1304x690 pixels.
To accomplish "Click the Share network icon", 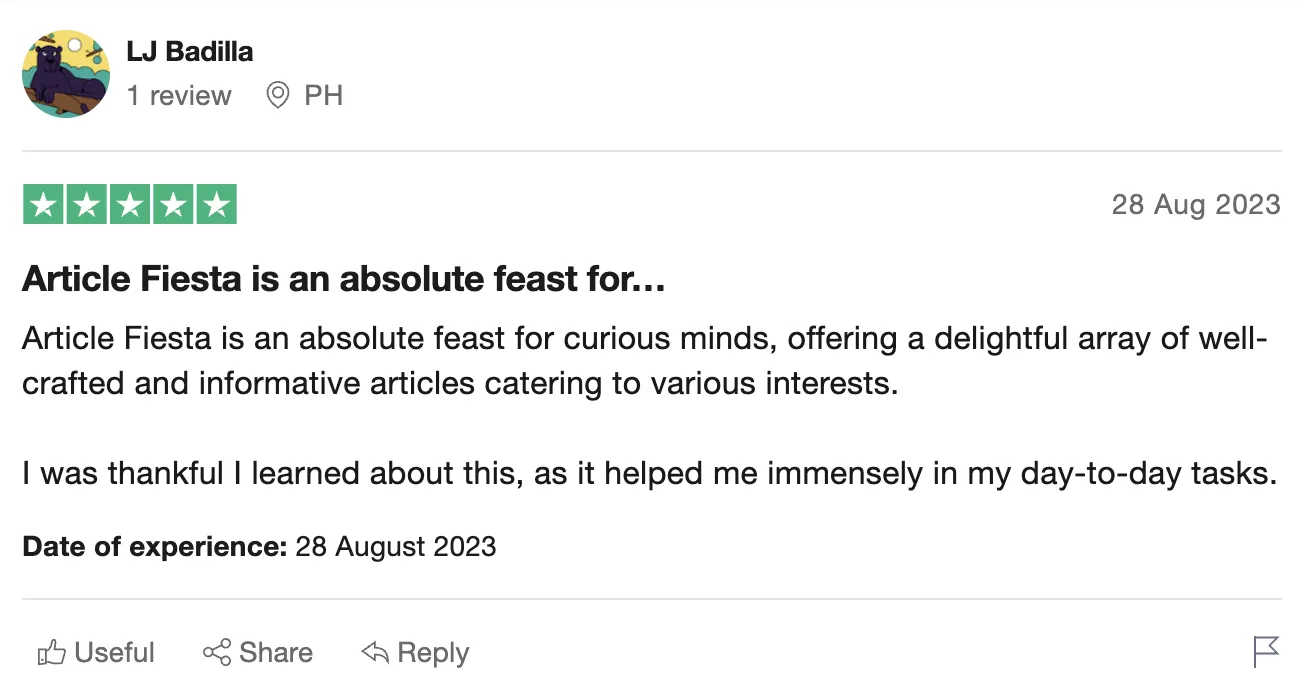I will (216, 653).
